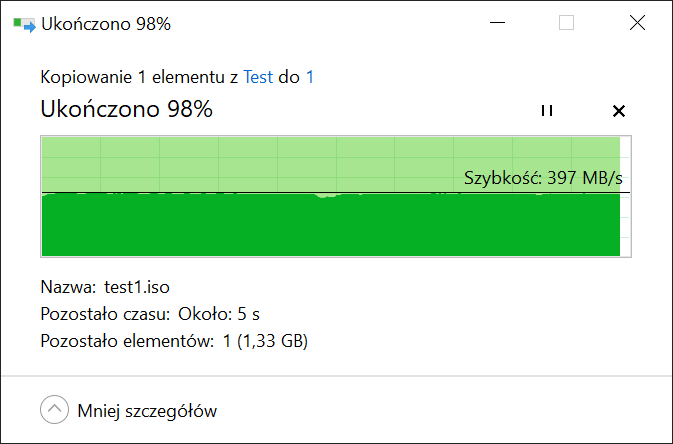Click the large 'Ukończono 98%' heading
The height and width of the screenshot is (444, 673).
(x=127, y=109)
